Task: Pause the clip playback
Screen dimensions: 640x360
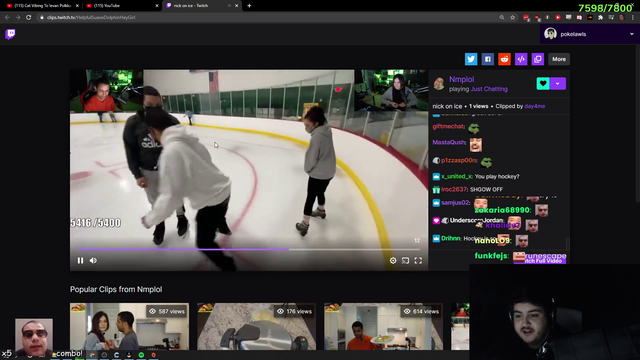Action: [80, 260]
